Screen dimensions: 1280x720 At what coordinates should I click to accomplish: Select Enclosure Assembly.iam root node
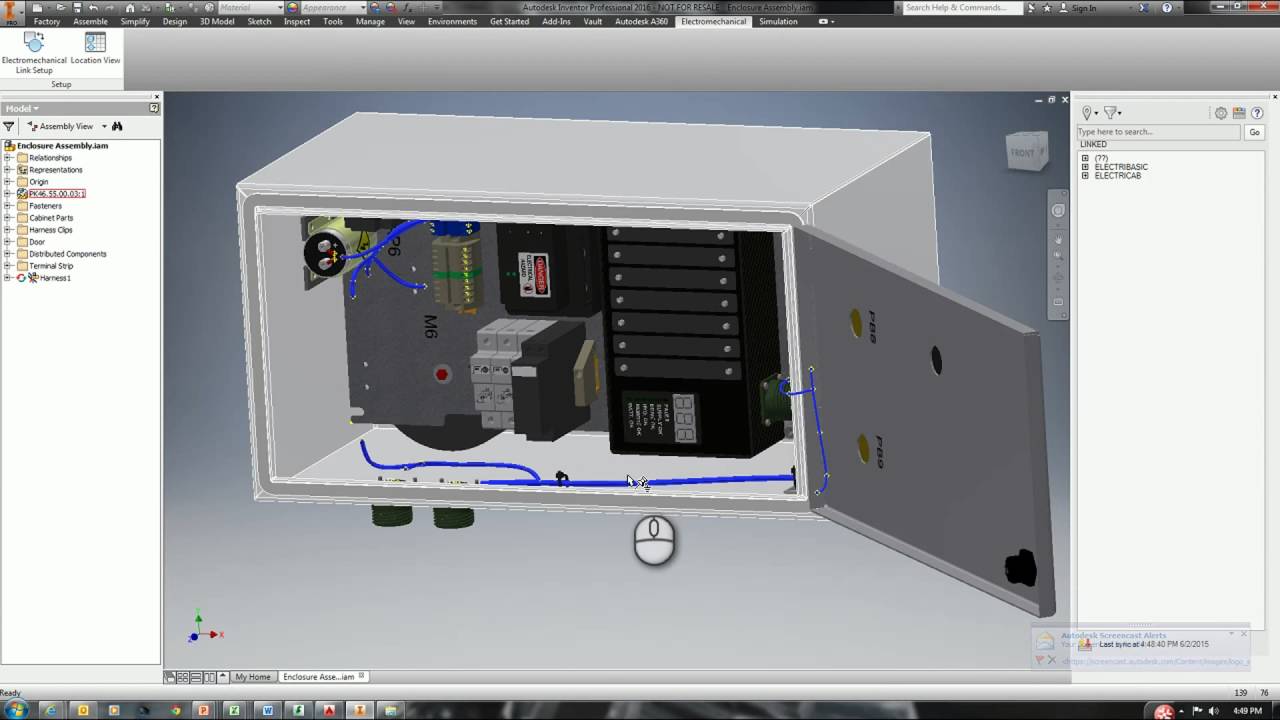[x=62, y=146]
